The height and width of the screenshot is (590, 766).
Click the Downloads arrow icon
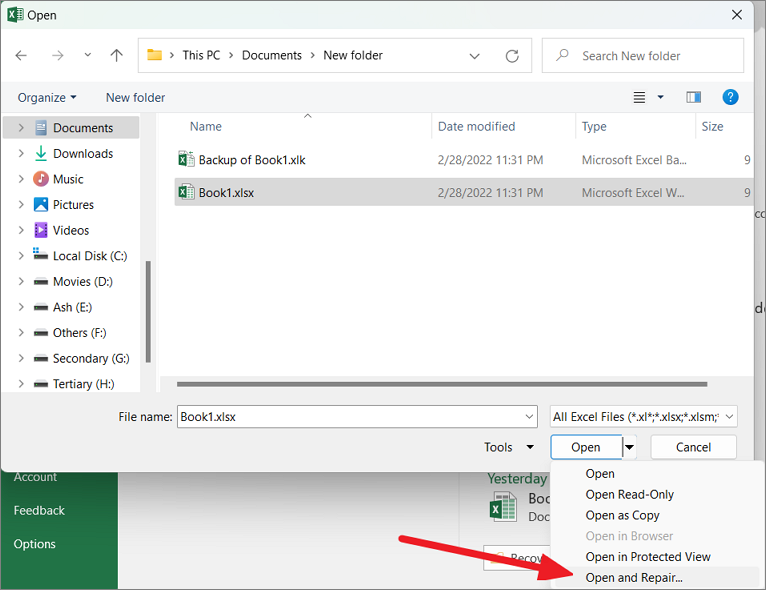point(41,153)
